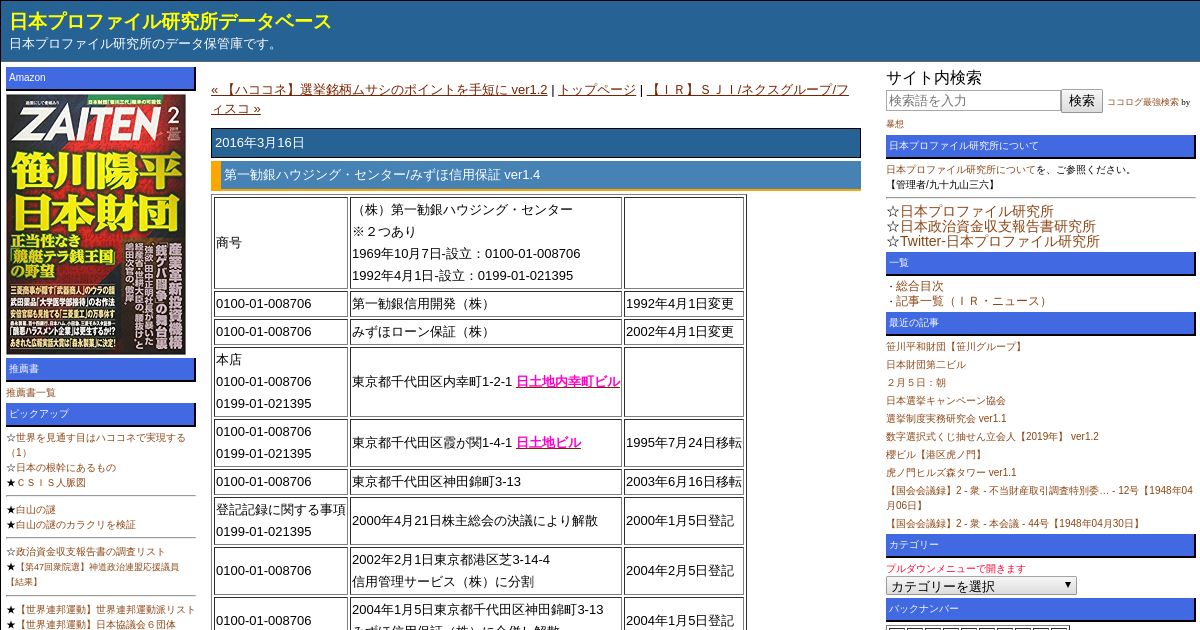Click the site title 日本プロファイル研究所データベース

(170, 21)
